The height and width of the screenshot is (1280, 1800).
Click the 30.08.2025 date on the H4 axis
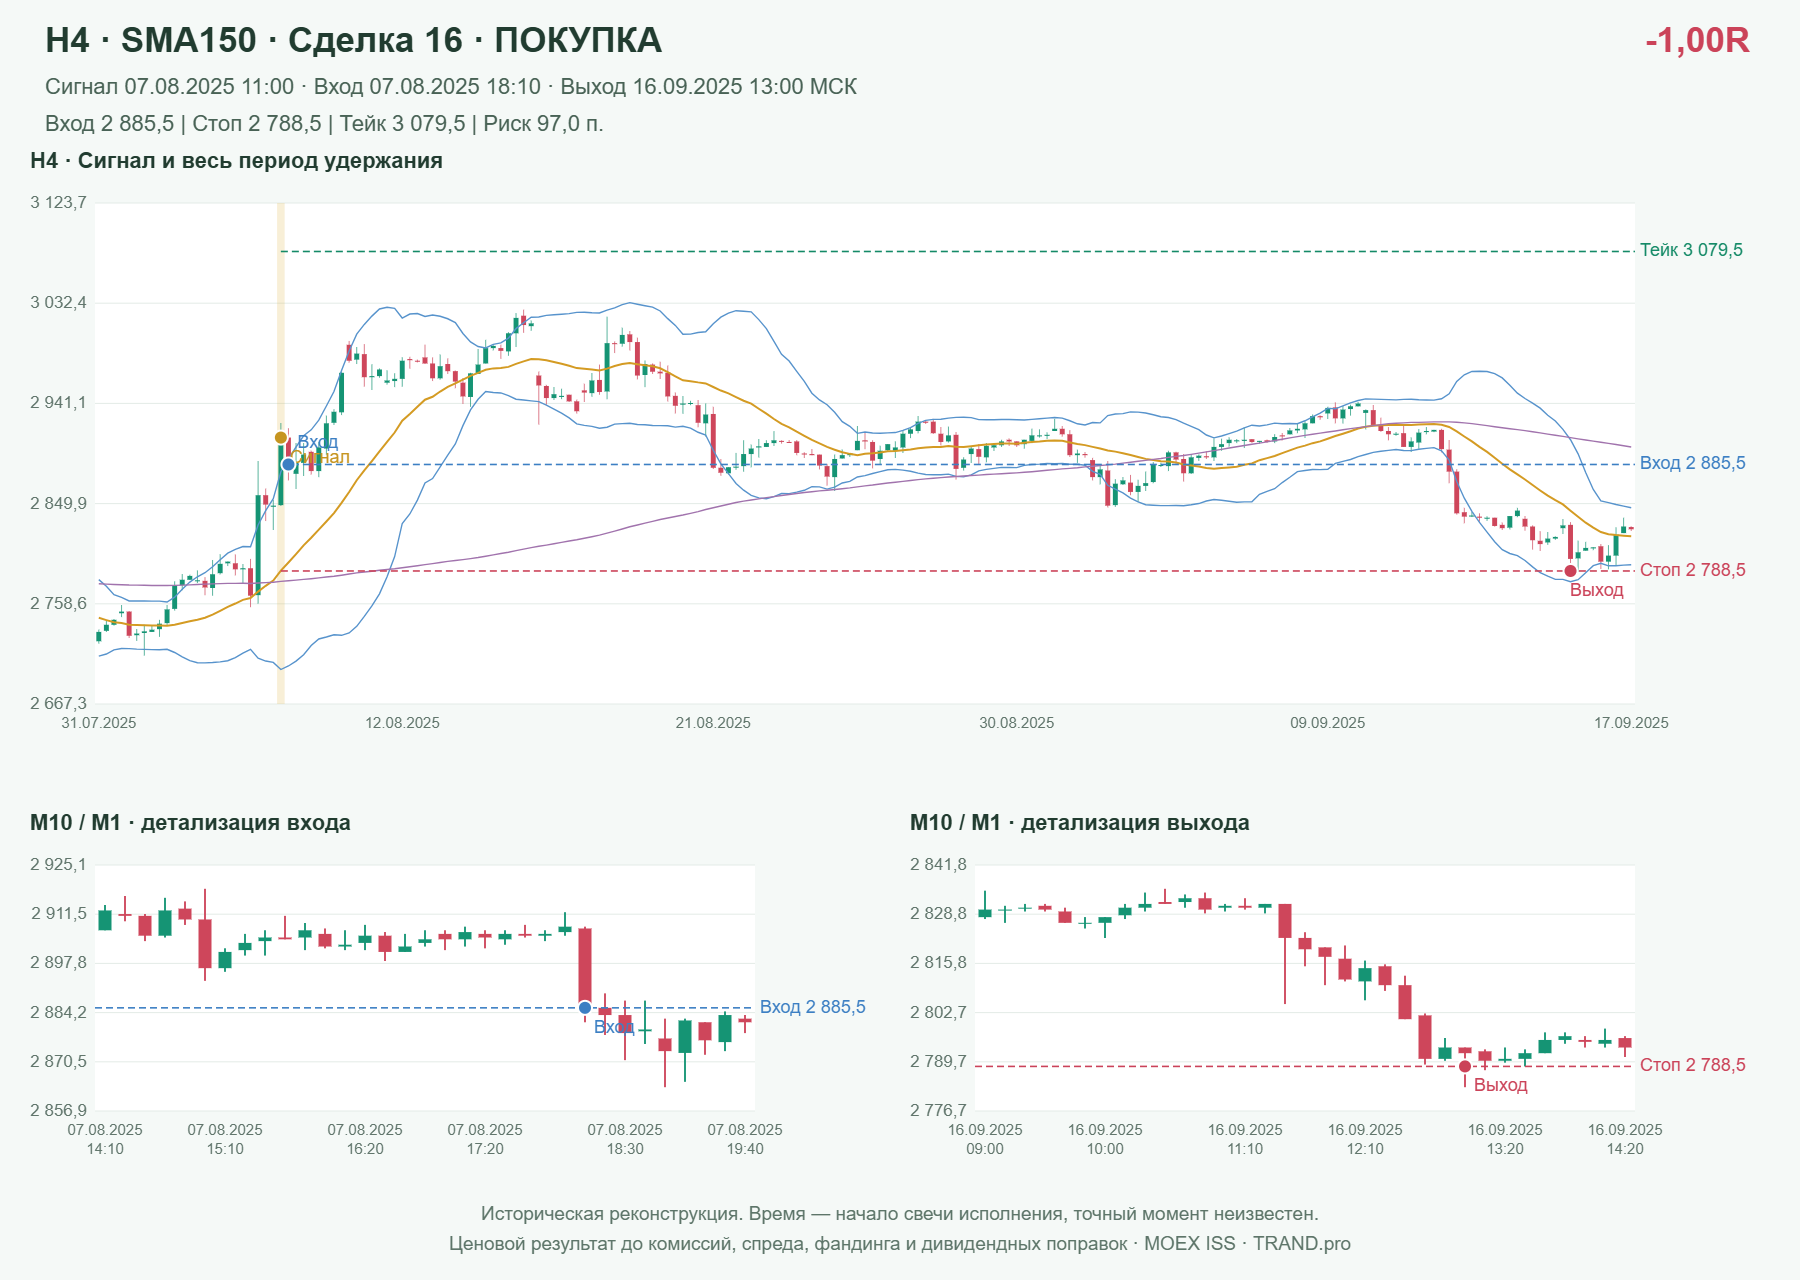click(1017, 723)
